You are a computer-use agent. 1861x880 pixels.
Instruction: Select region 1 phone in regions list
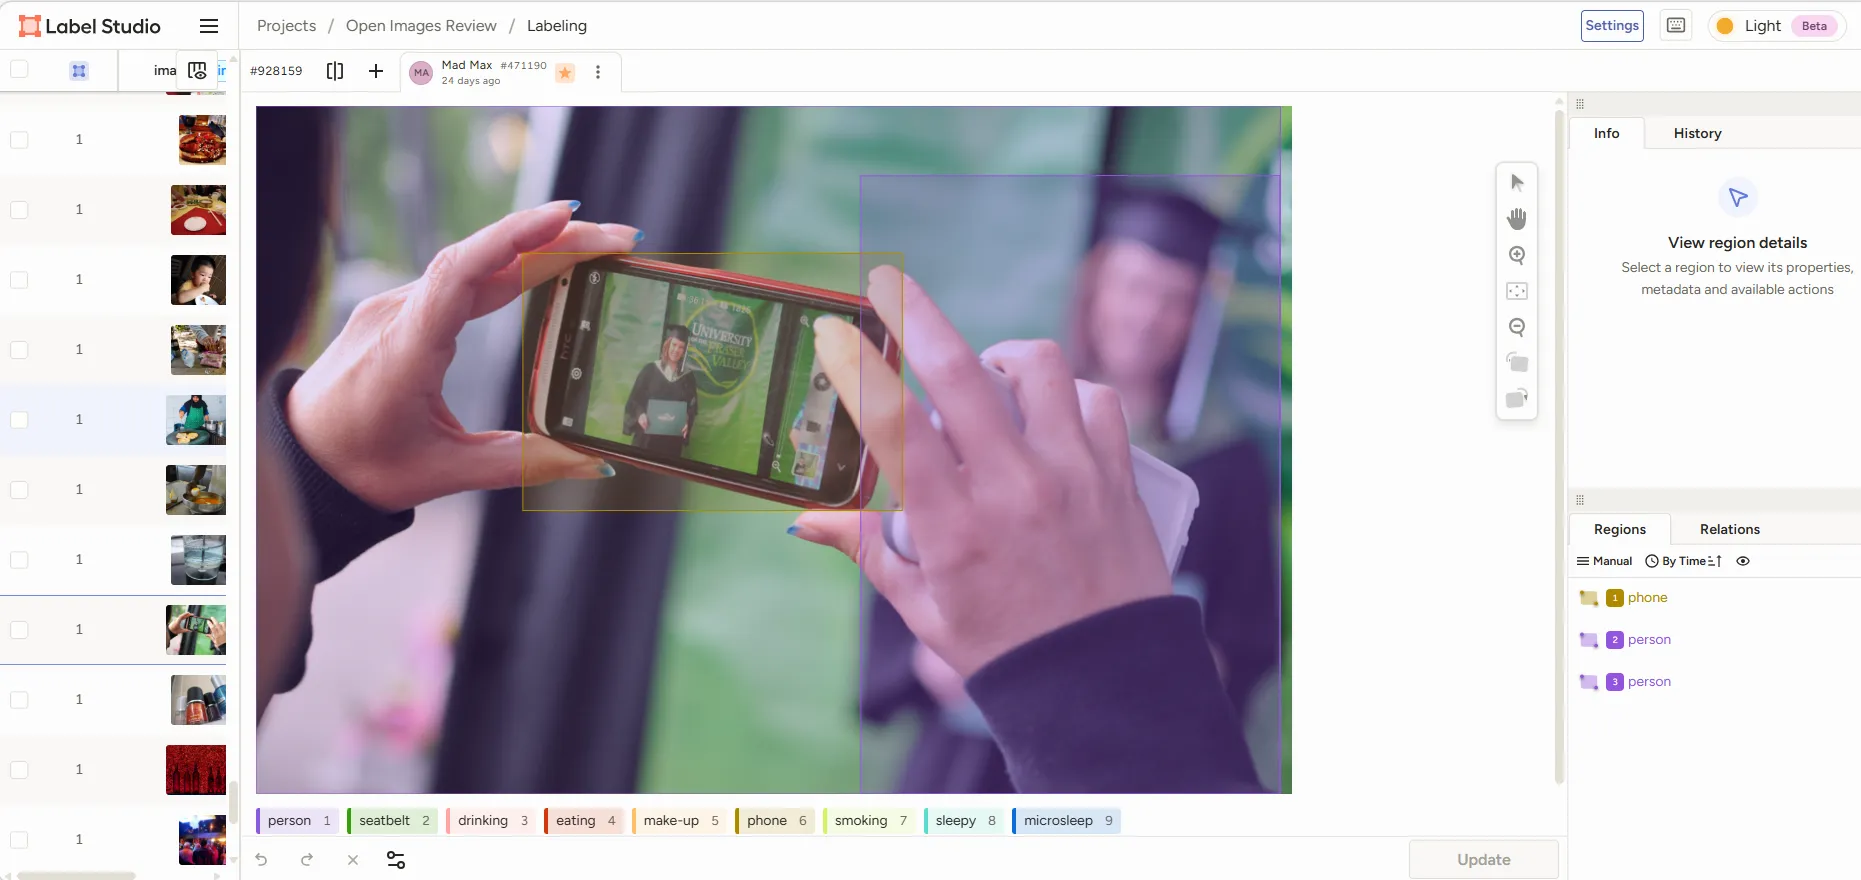pos(1714,598)
